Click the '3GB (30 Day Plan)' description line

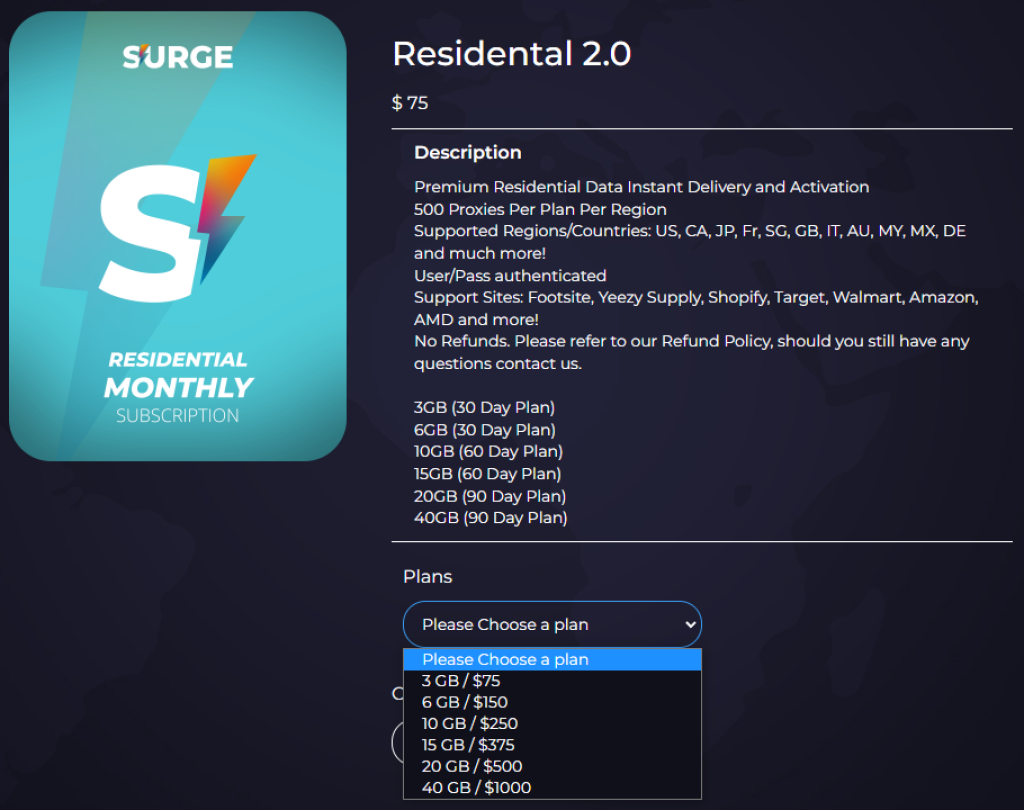coord(484,408)
